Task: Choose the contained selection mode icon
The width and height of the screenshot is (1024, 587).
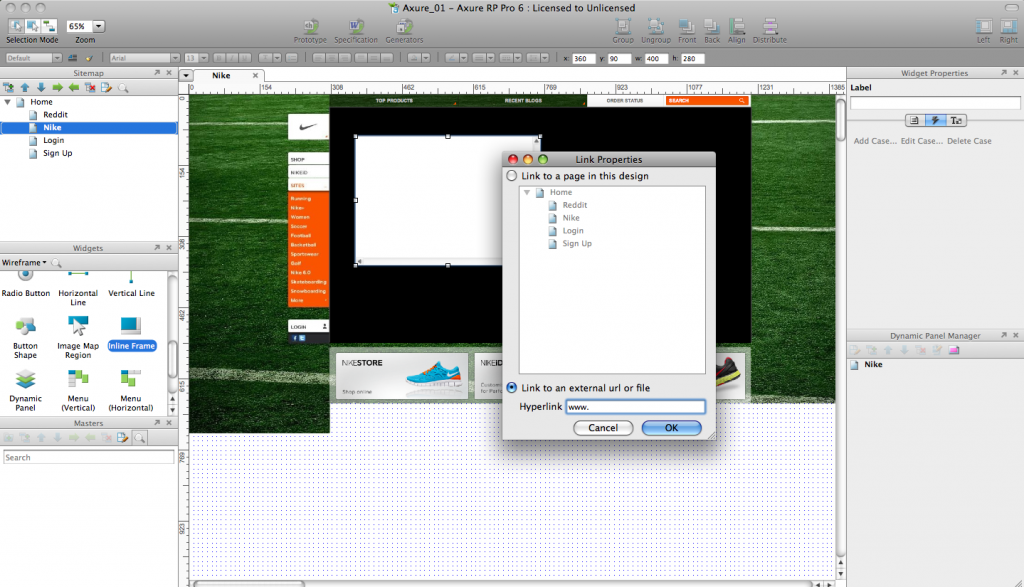Action: coord(32,26)
